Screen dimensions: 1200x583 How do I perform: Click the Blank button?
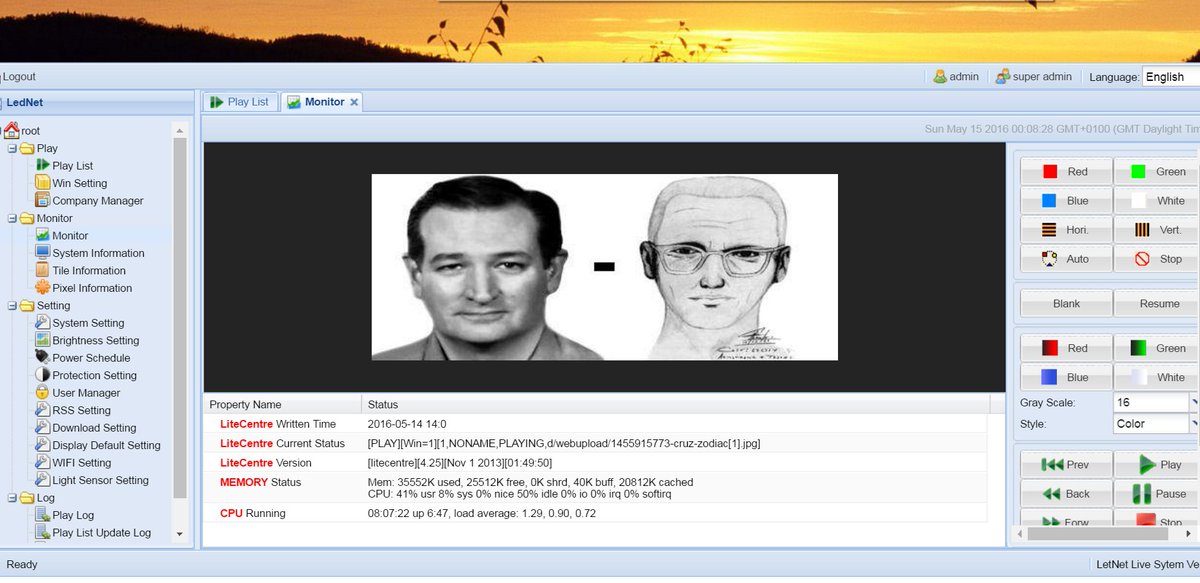[1066, 304]
